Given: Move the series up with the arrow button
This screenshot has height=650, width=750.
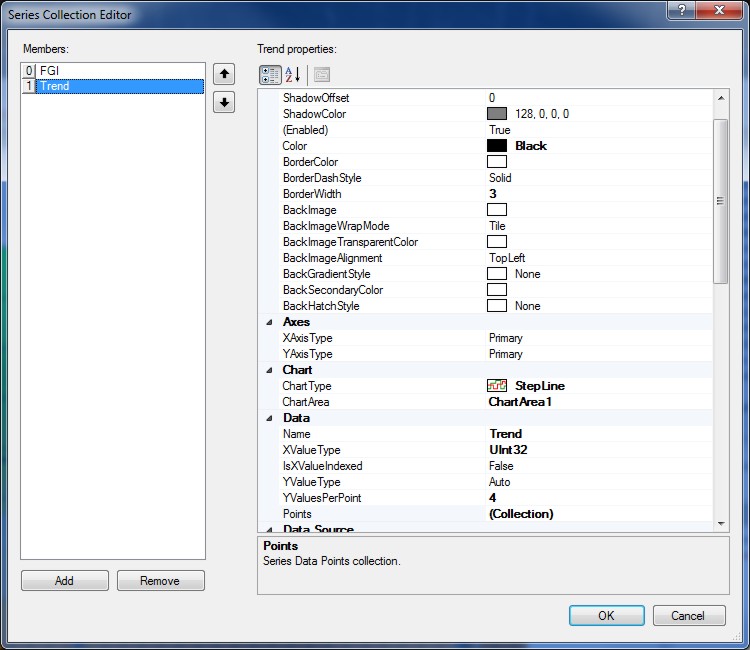Looking at the screenshot, I should (225, 74).
